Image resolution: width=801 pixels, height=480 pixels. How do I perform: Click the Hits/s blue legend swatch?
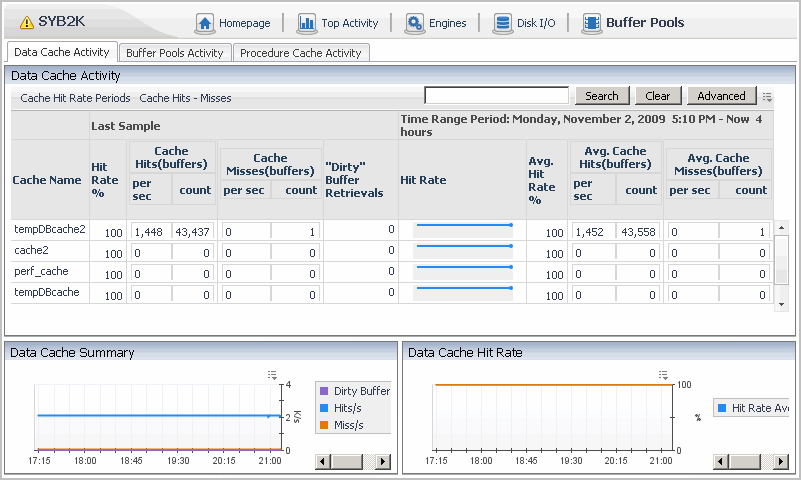pyautogui.click(x=323, y=408)
